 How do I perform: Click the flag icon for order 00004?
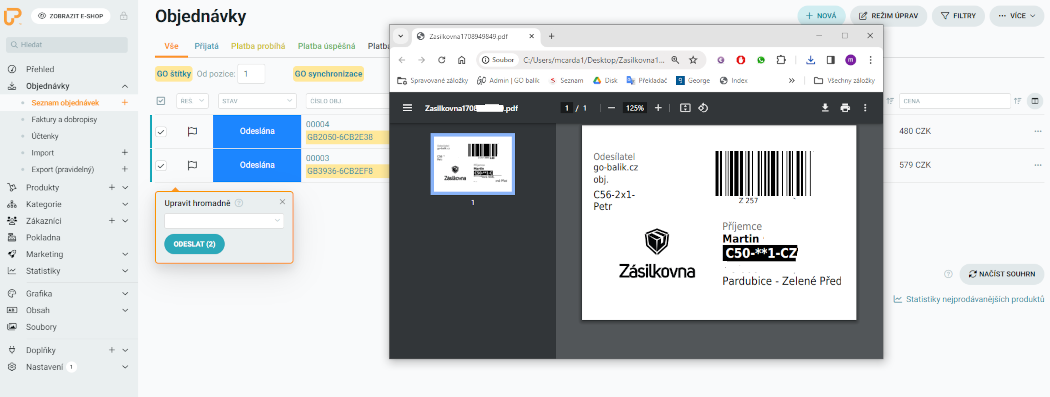click(x=192, y=132)
